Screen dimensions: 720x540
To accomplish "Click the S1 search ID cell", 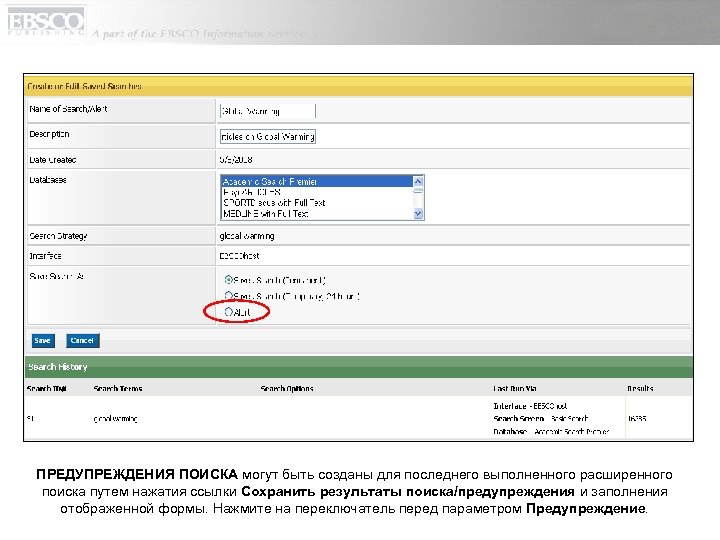I will point(30,418).
